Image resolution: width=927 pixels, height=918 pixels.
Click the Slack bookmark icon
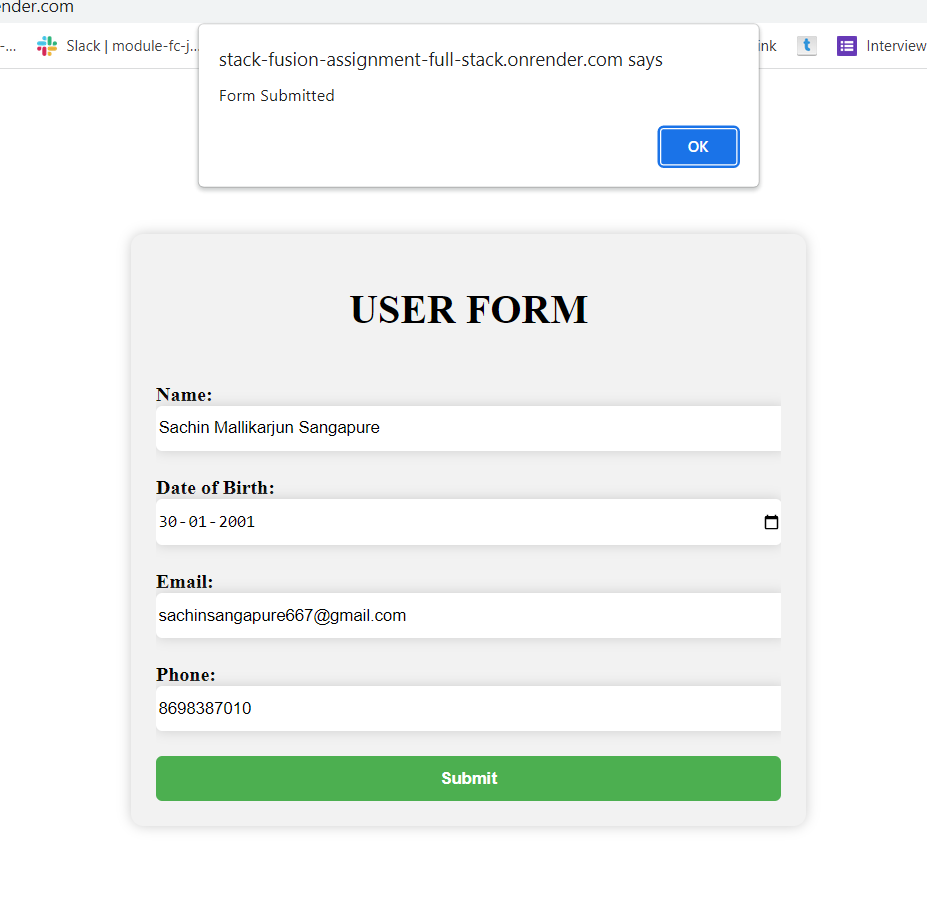pos(46,45)
